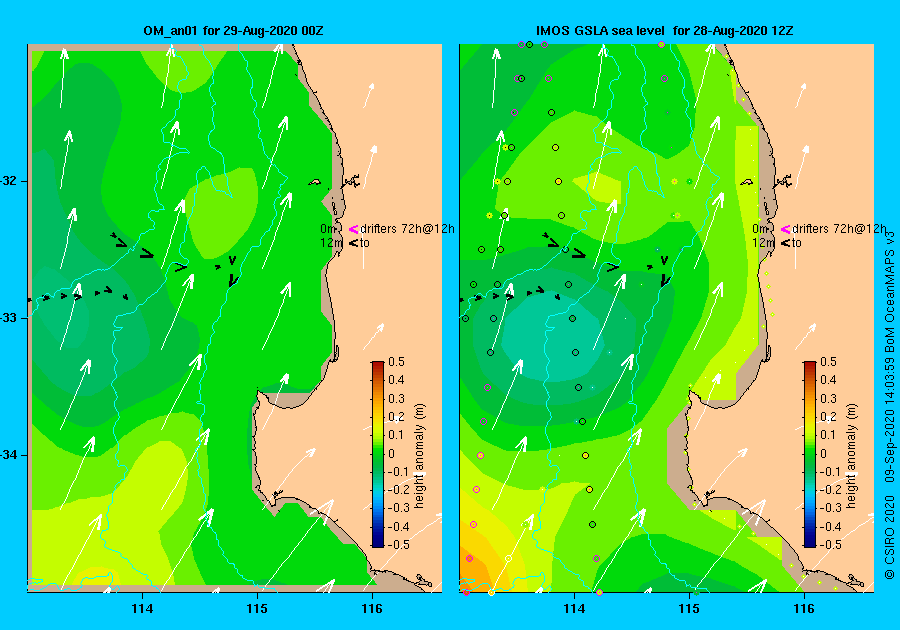Select the magenta drifter arrow in IMOS GSLA legend

coord(785,230)
